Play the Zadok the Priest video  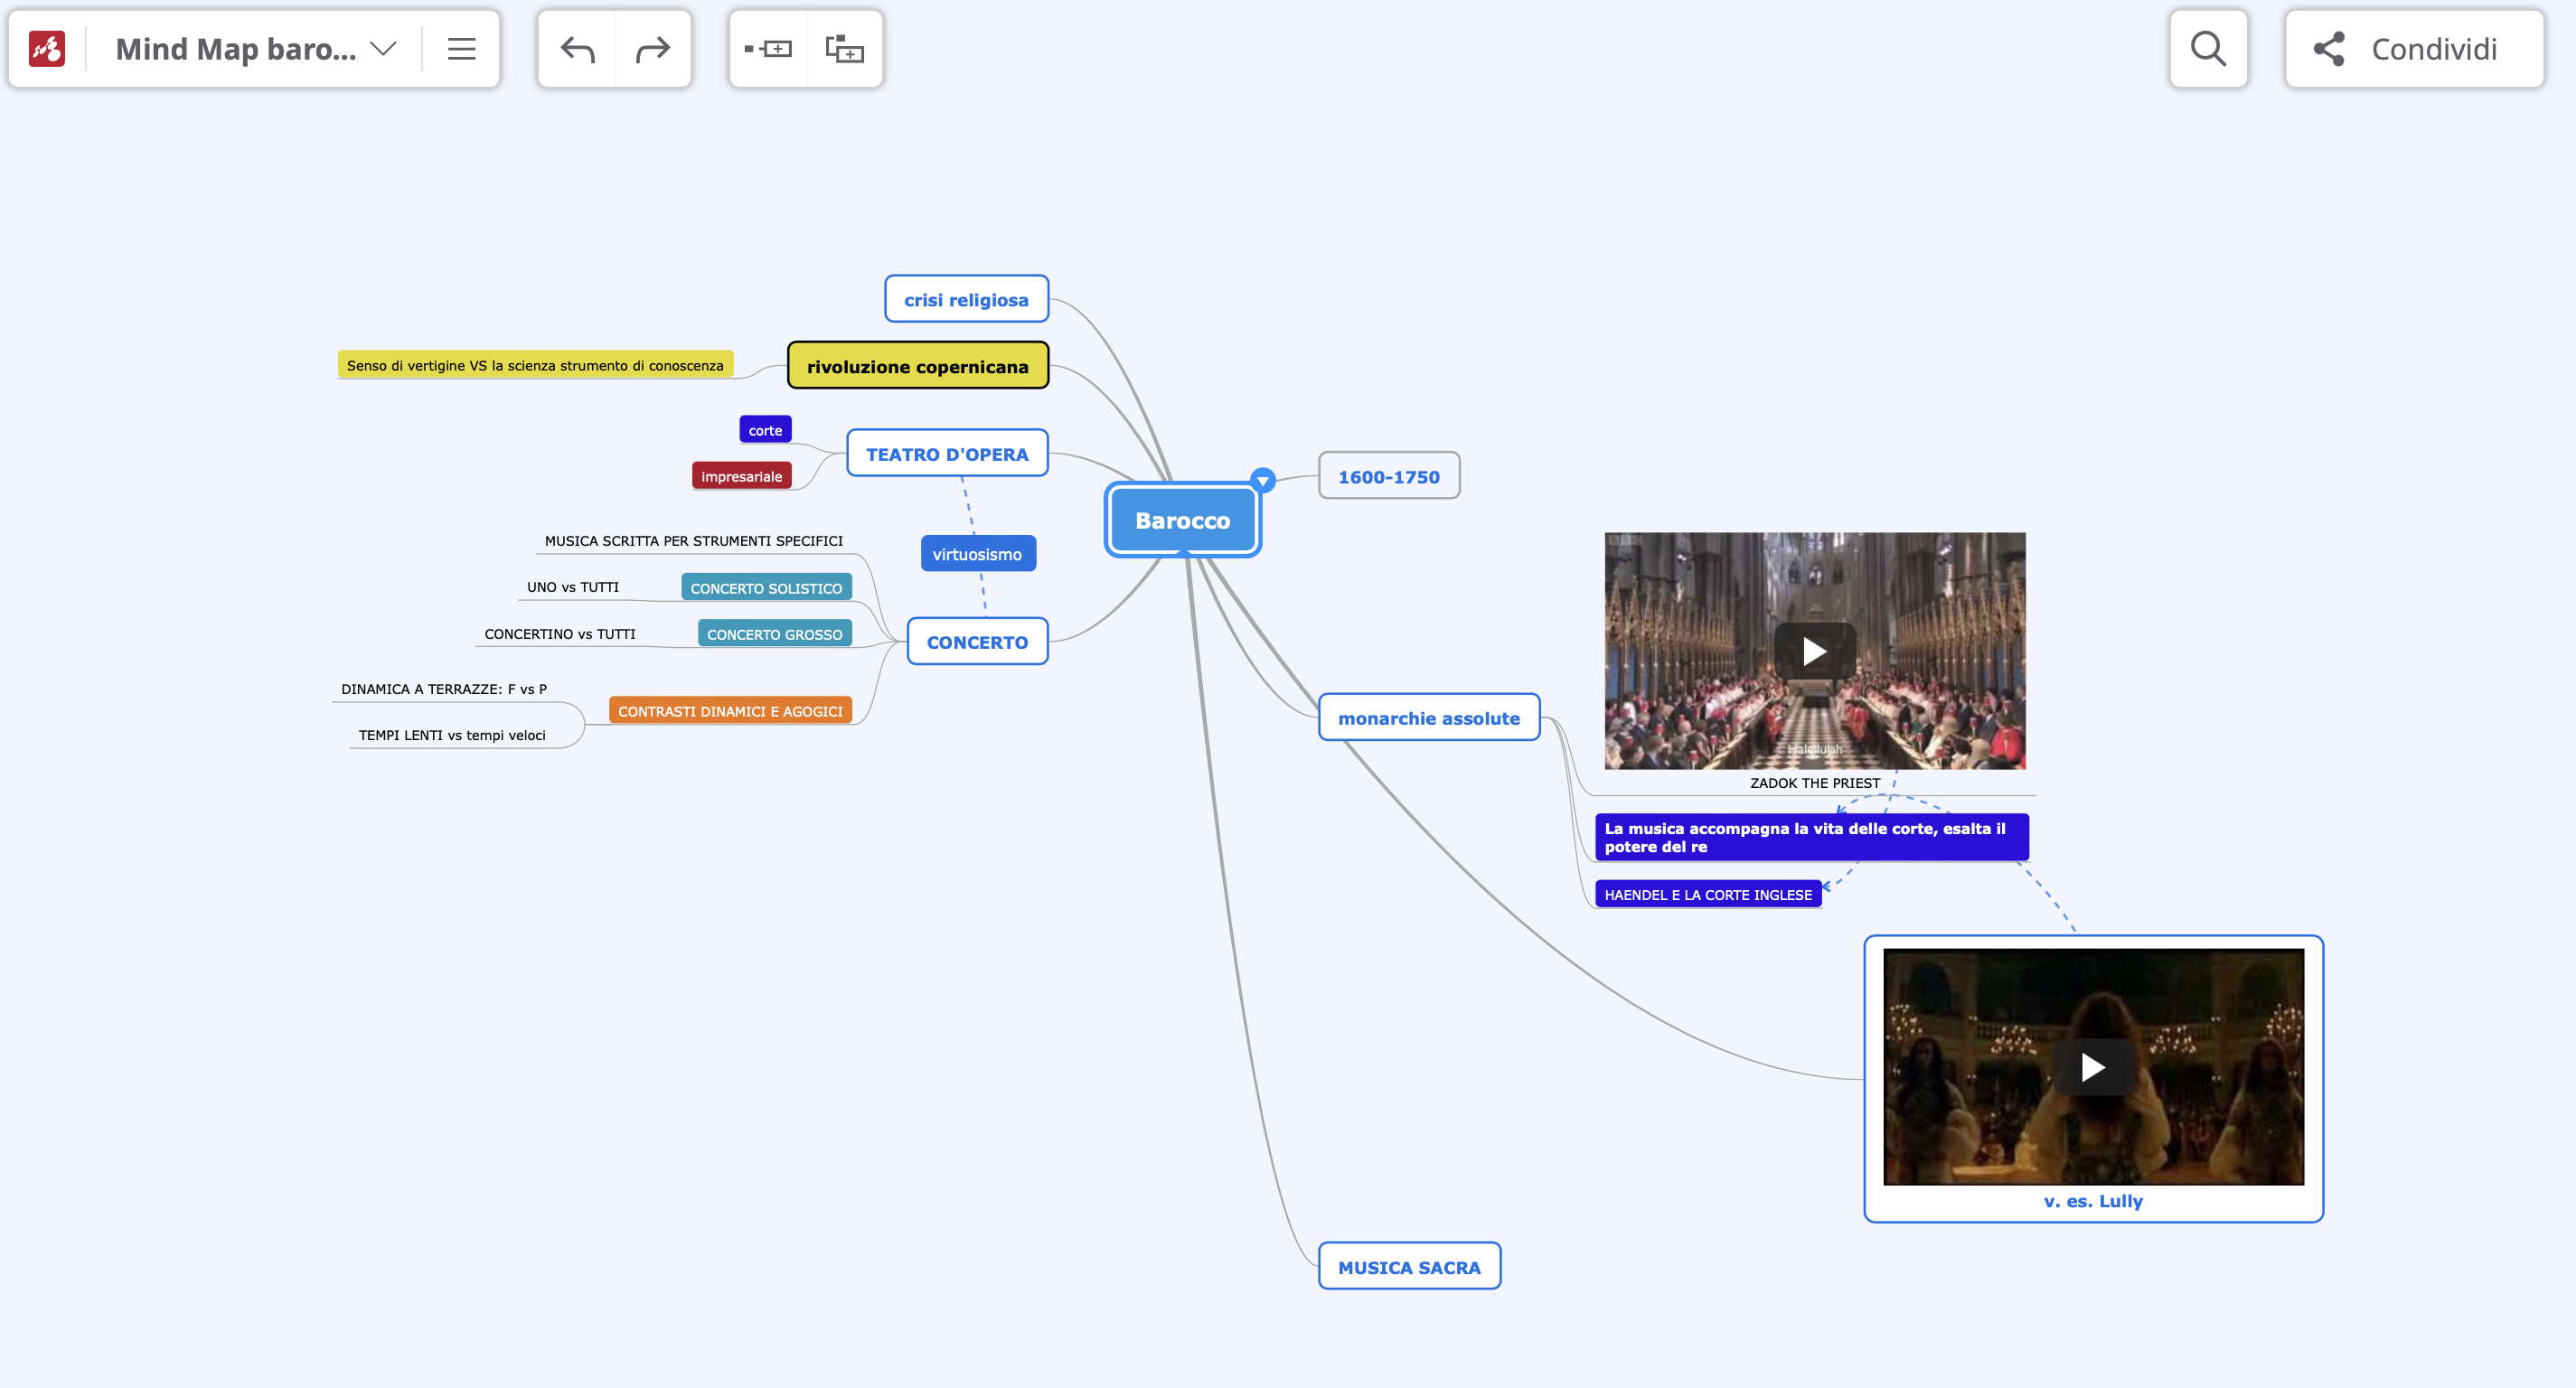1814,651
